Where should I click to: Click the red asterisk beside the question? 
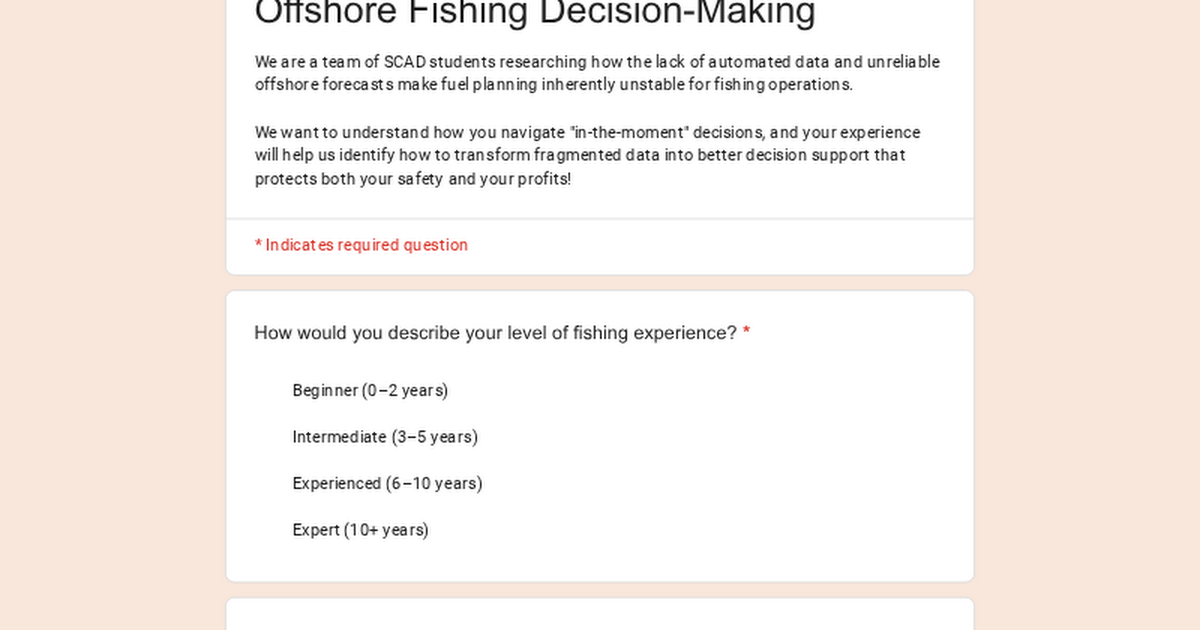(746, 333)
